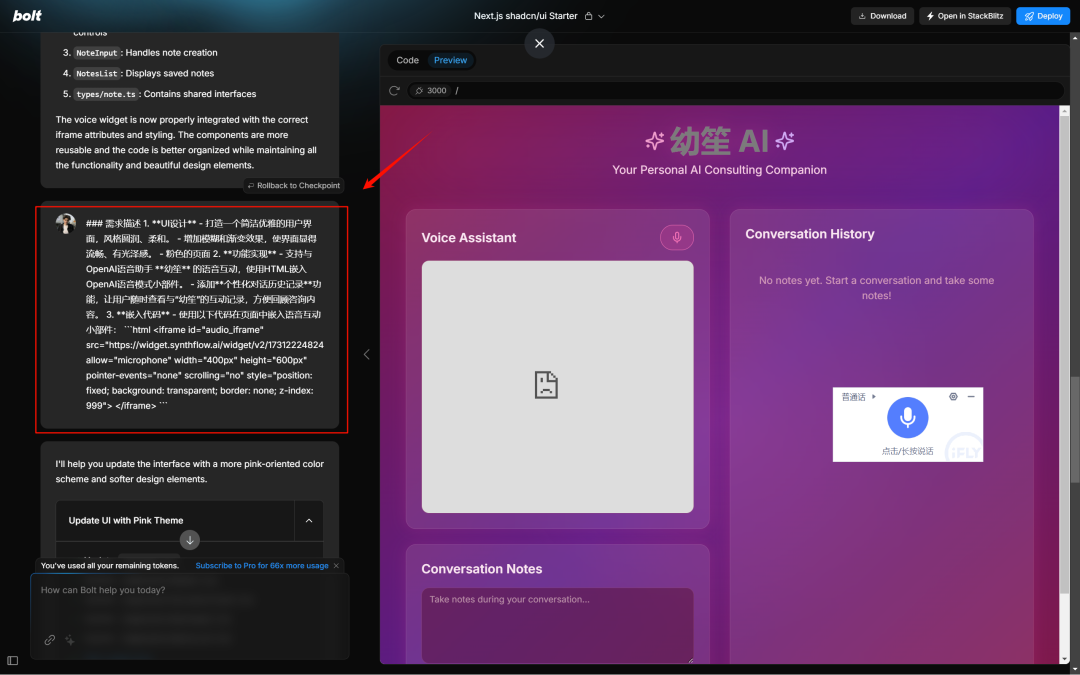Click the Bolt logo
This screenshot has height=675, width=1080.
[28, 16]
